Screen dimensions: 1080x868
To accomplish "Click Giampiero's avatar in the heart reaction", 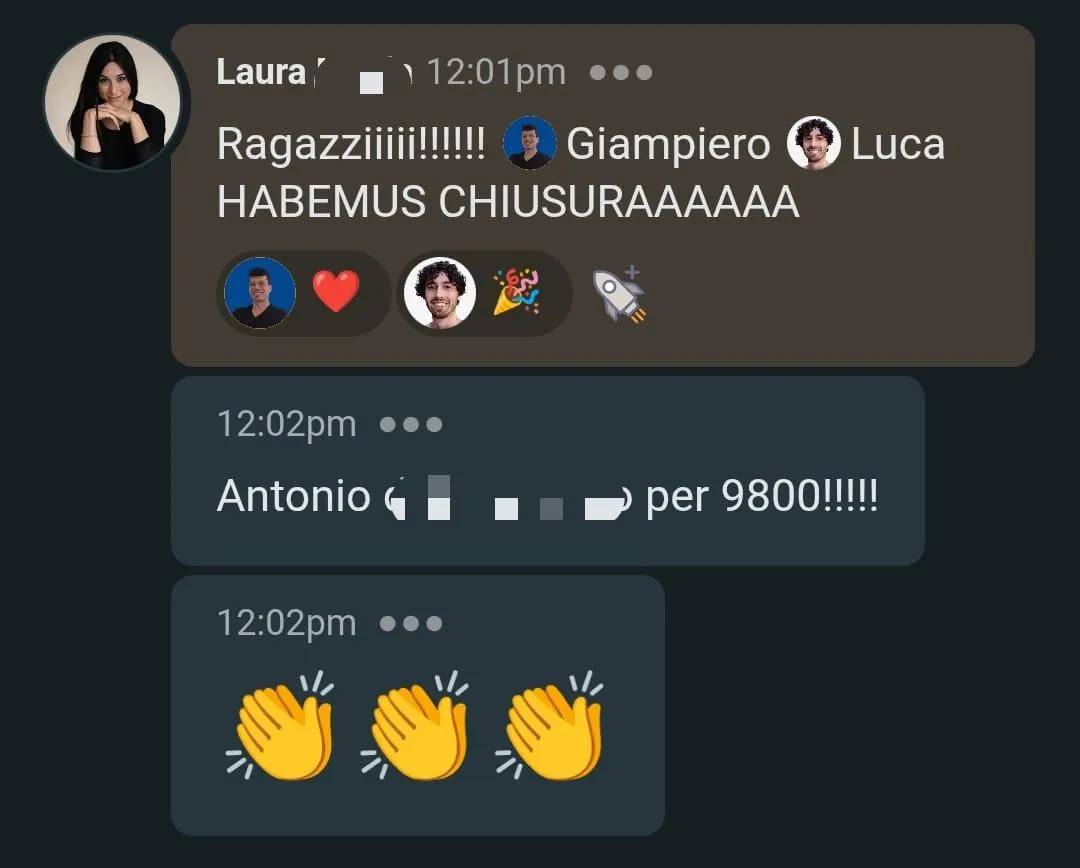I will point(260,293).
